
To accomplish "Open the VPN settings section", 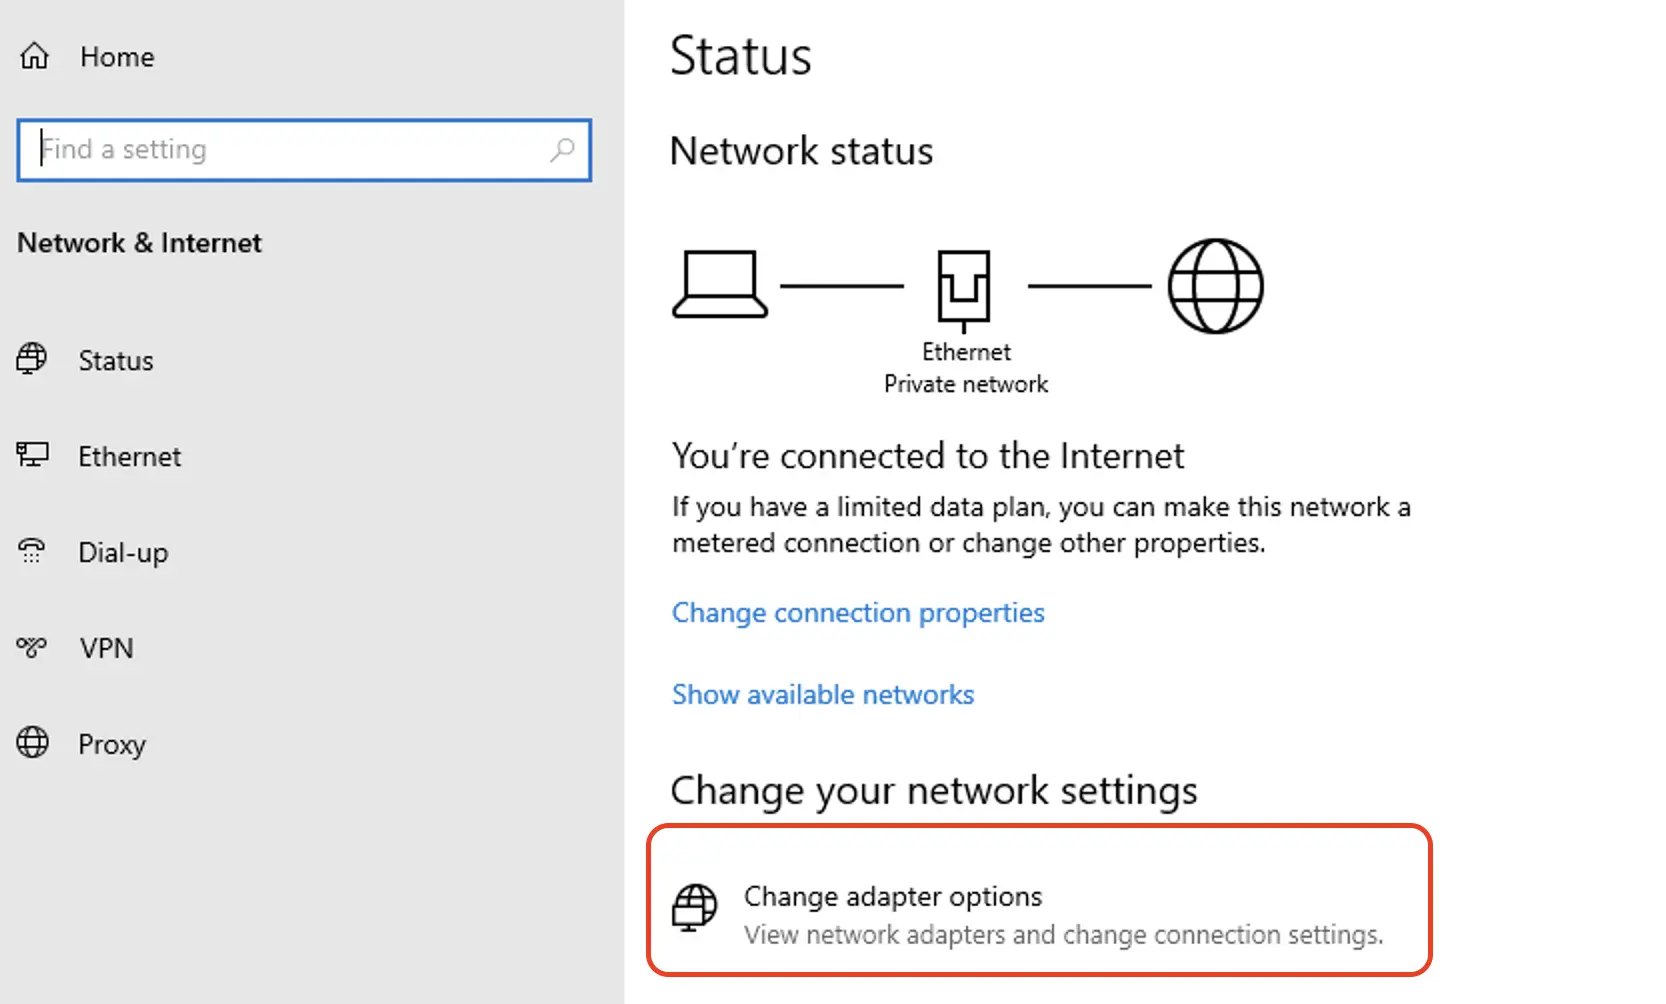I will [x=106, y=649].
